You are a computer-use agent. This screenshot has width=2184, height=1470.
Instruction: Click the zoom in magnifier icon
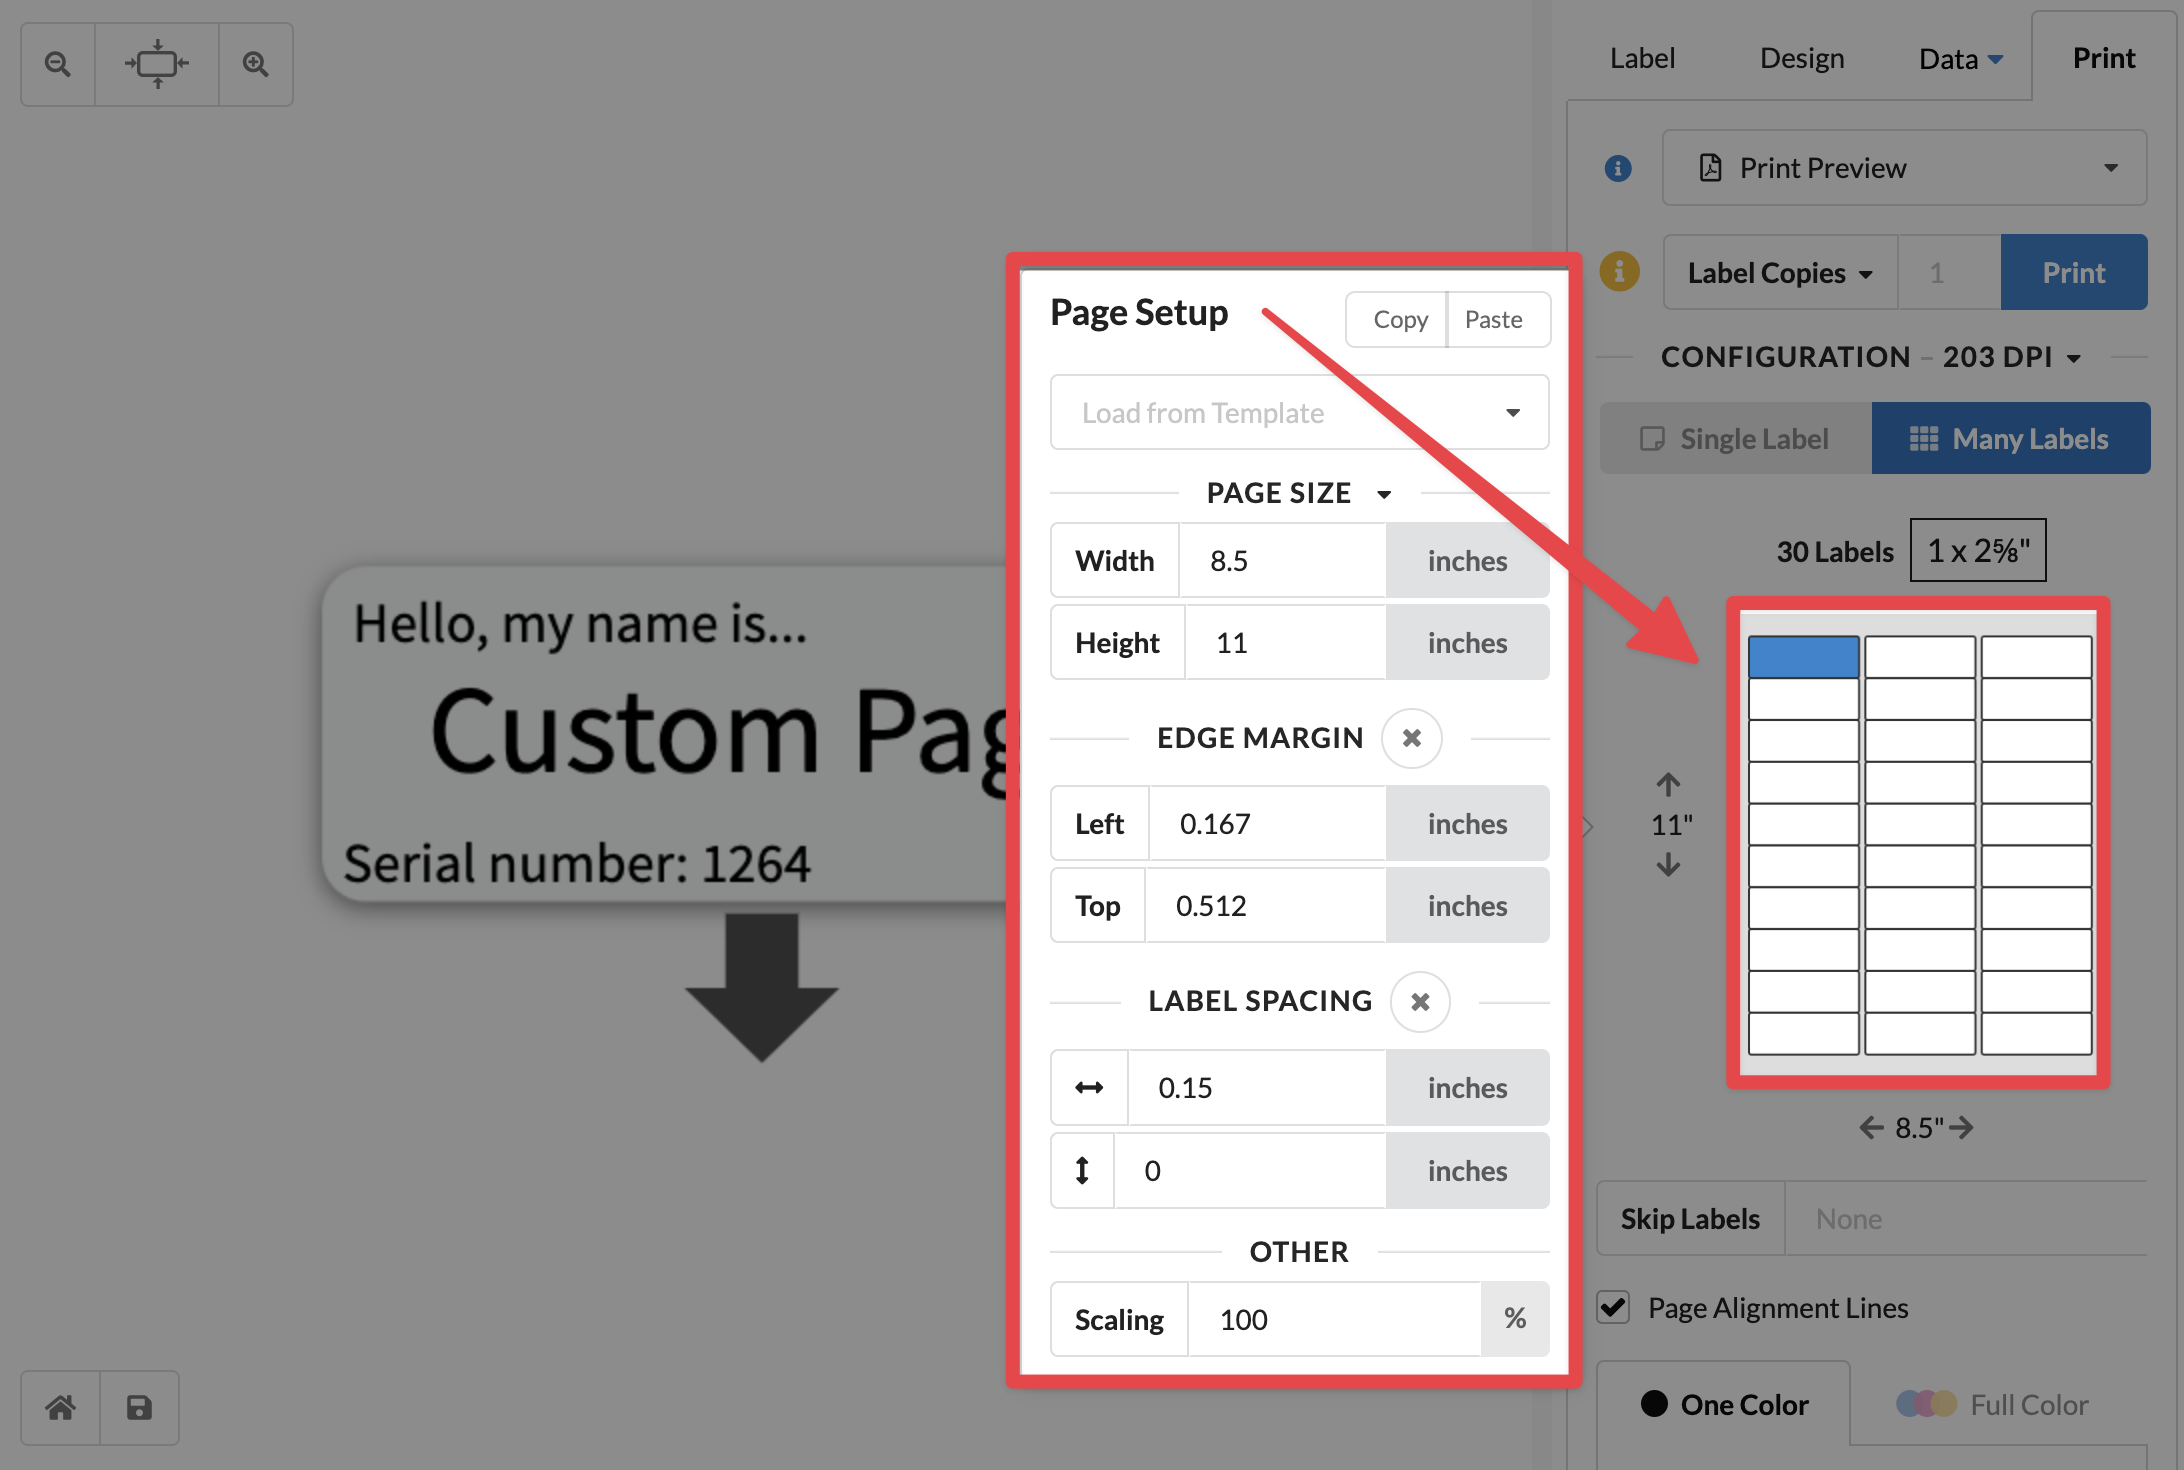256,65
